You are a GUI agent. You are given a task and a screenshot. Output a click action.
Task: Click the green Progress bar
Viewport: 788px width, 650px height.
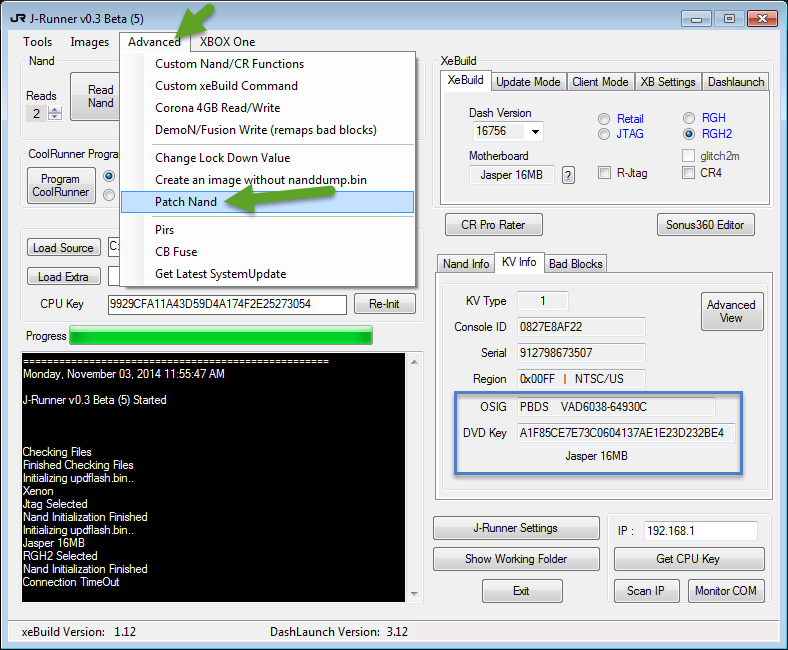pyautogui.click(x=221, y=335)
